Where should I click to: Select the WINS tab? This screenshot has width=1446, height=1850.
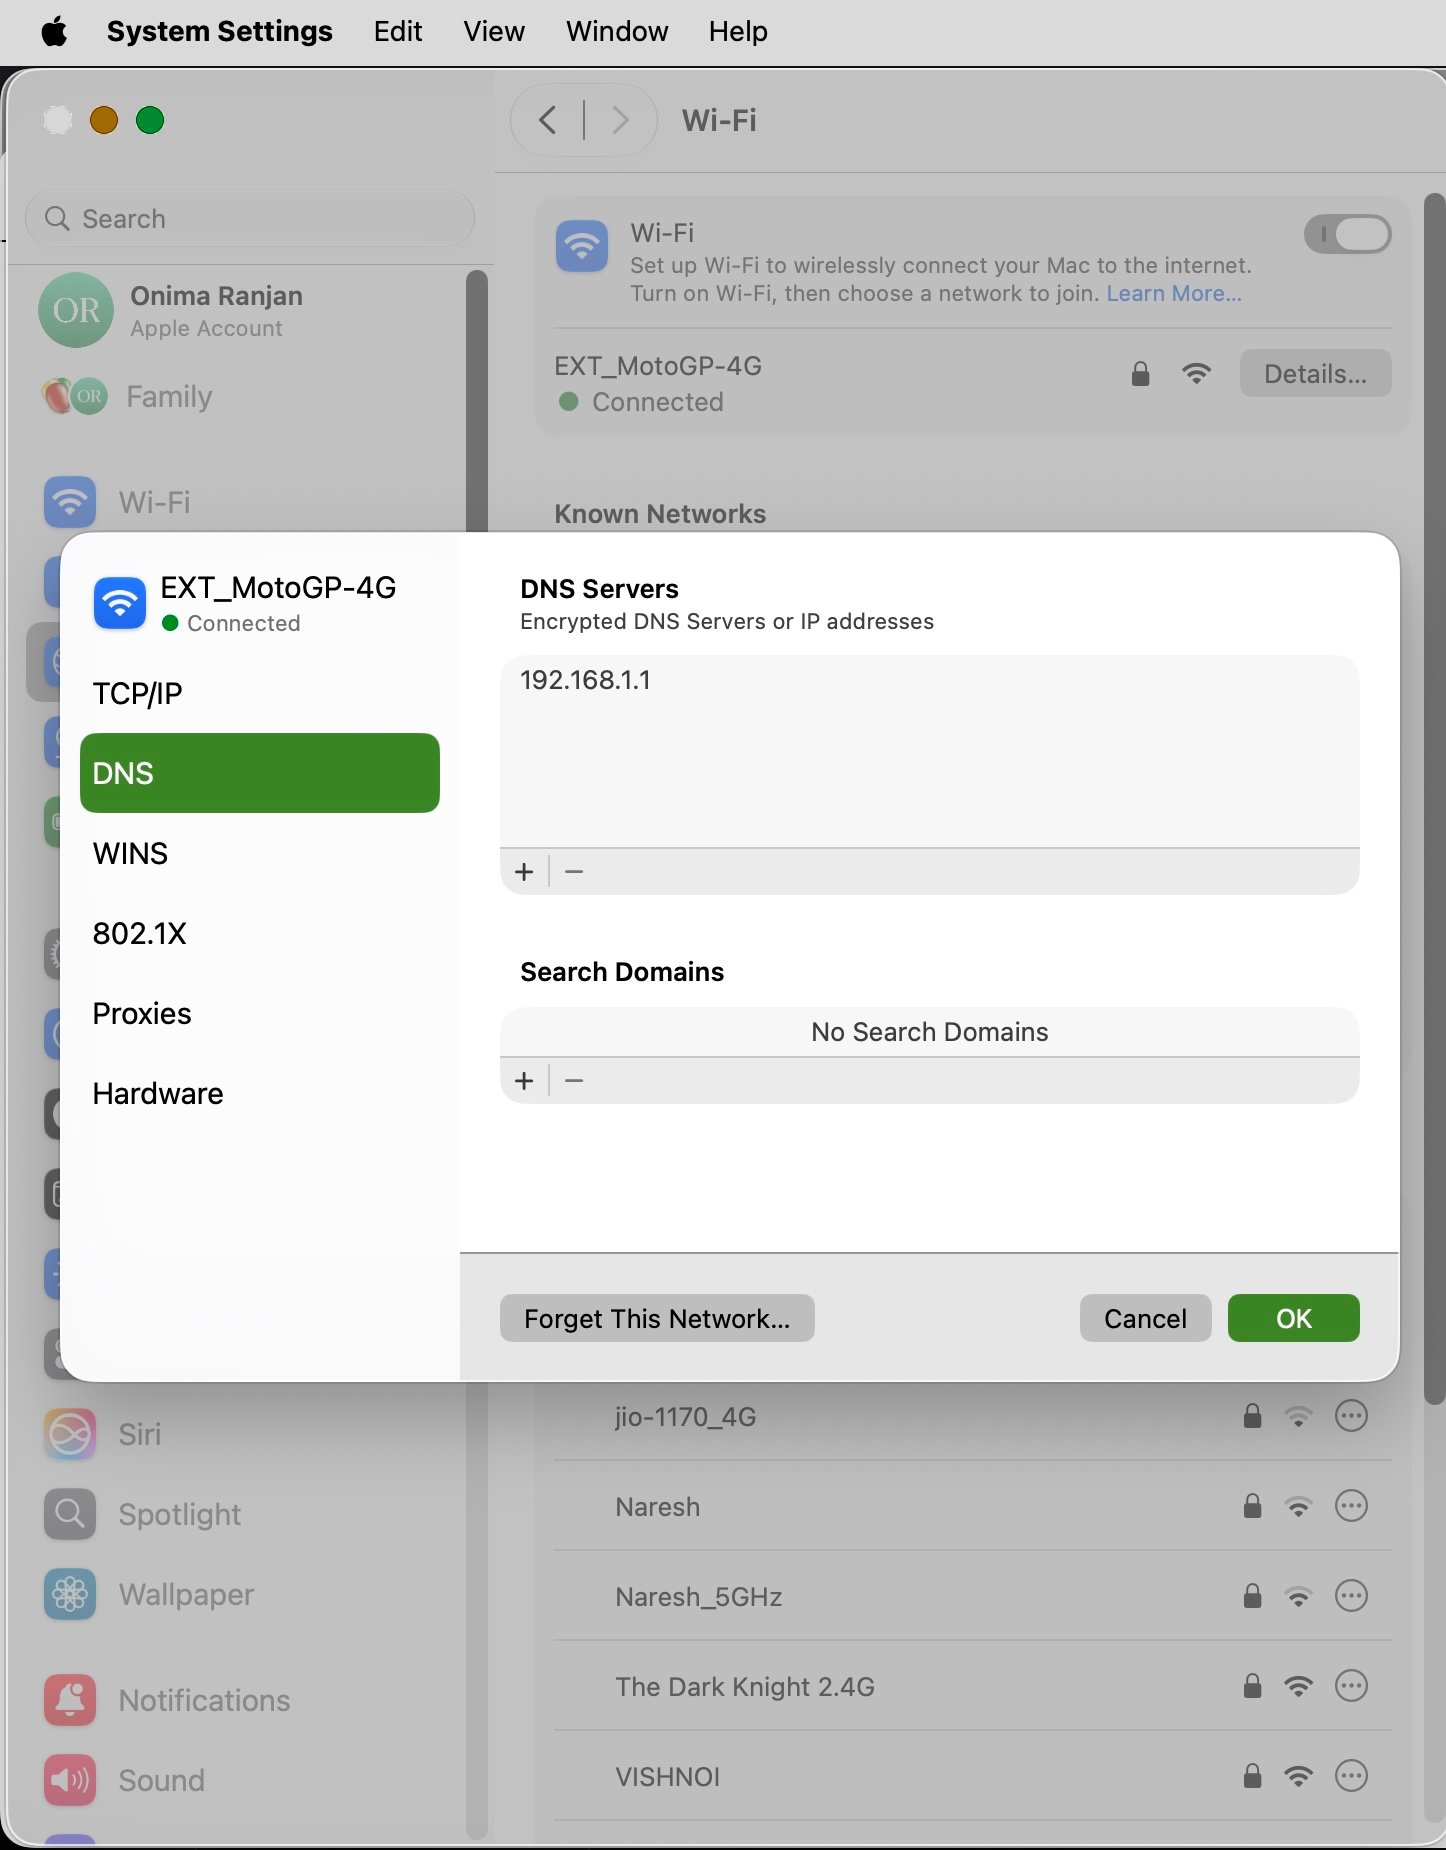[260, 854]
